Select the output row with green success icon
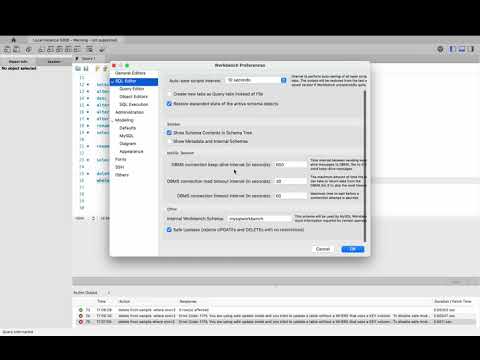 tap(273, 310)
